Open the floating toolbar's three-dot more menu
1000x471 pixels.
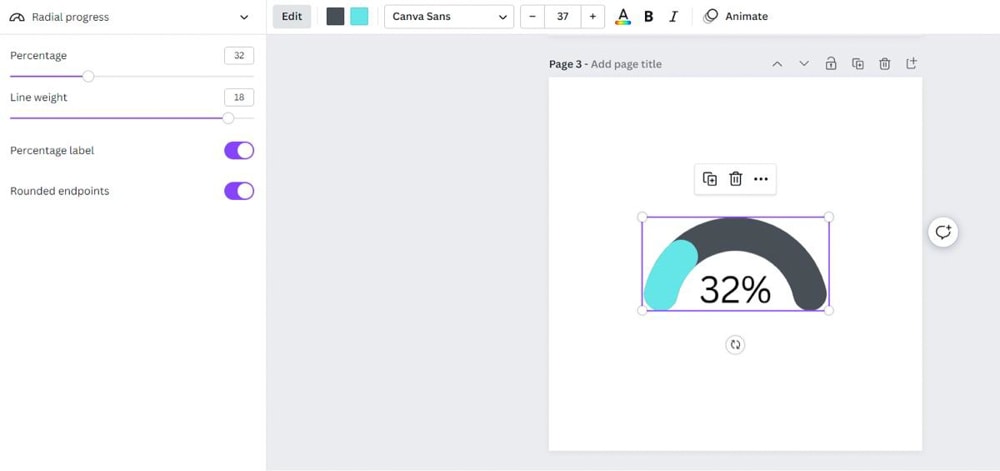761,179
